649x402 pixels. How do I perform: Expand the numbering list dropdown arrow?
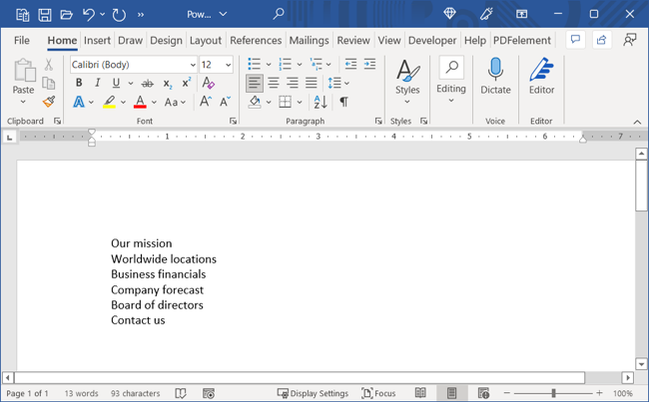(299, 65)
